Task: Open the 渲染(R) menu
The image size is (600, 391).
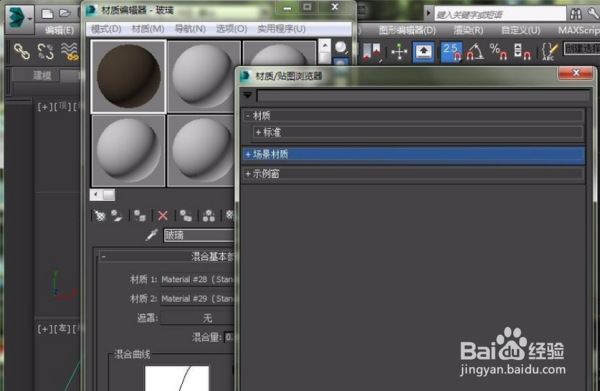Action: [468, 30]
